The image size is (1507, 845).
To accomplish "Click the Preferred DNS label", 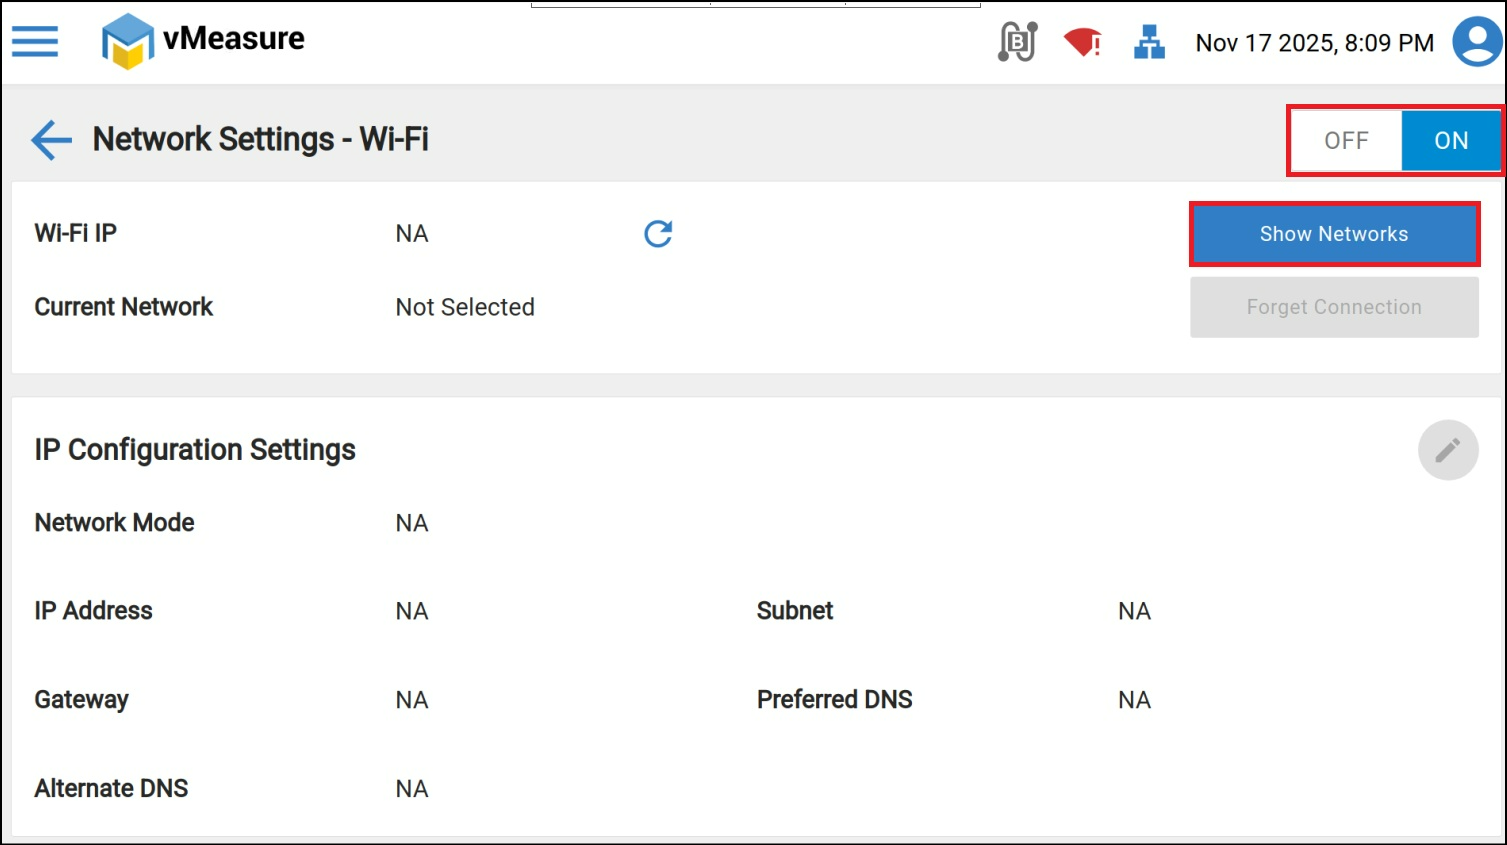I will pyautogui.click(x=834, y=700).
